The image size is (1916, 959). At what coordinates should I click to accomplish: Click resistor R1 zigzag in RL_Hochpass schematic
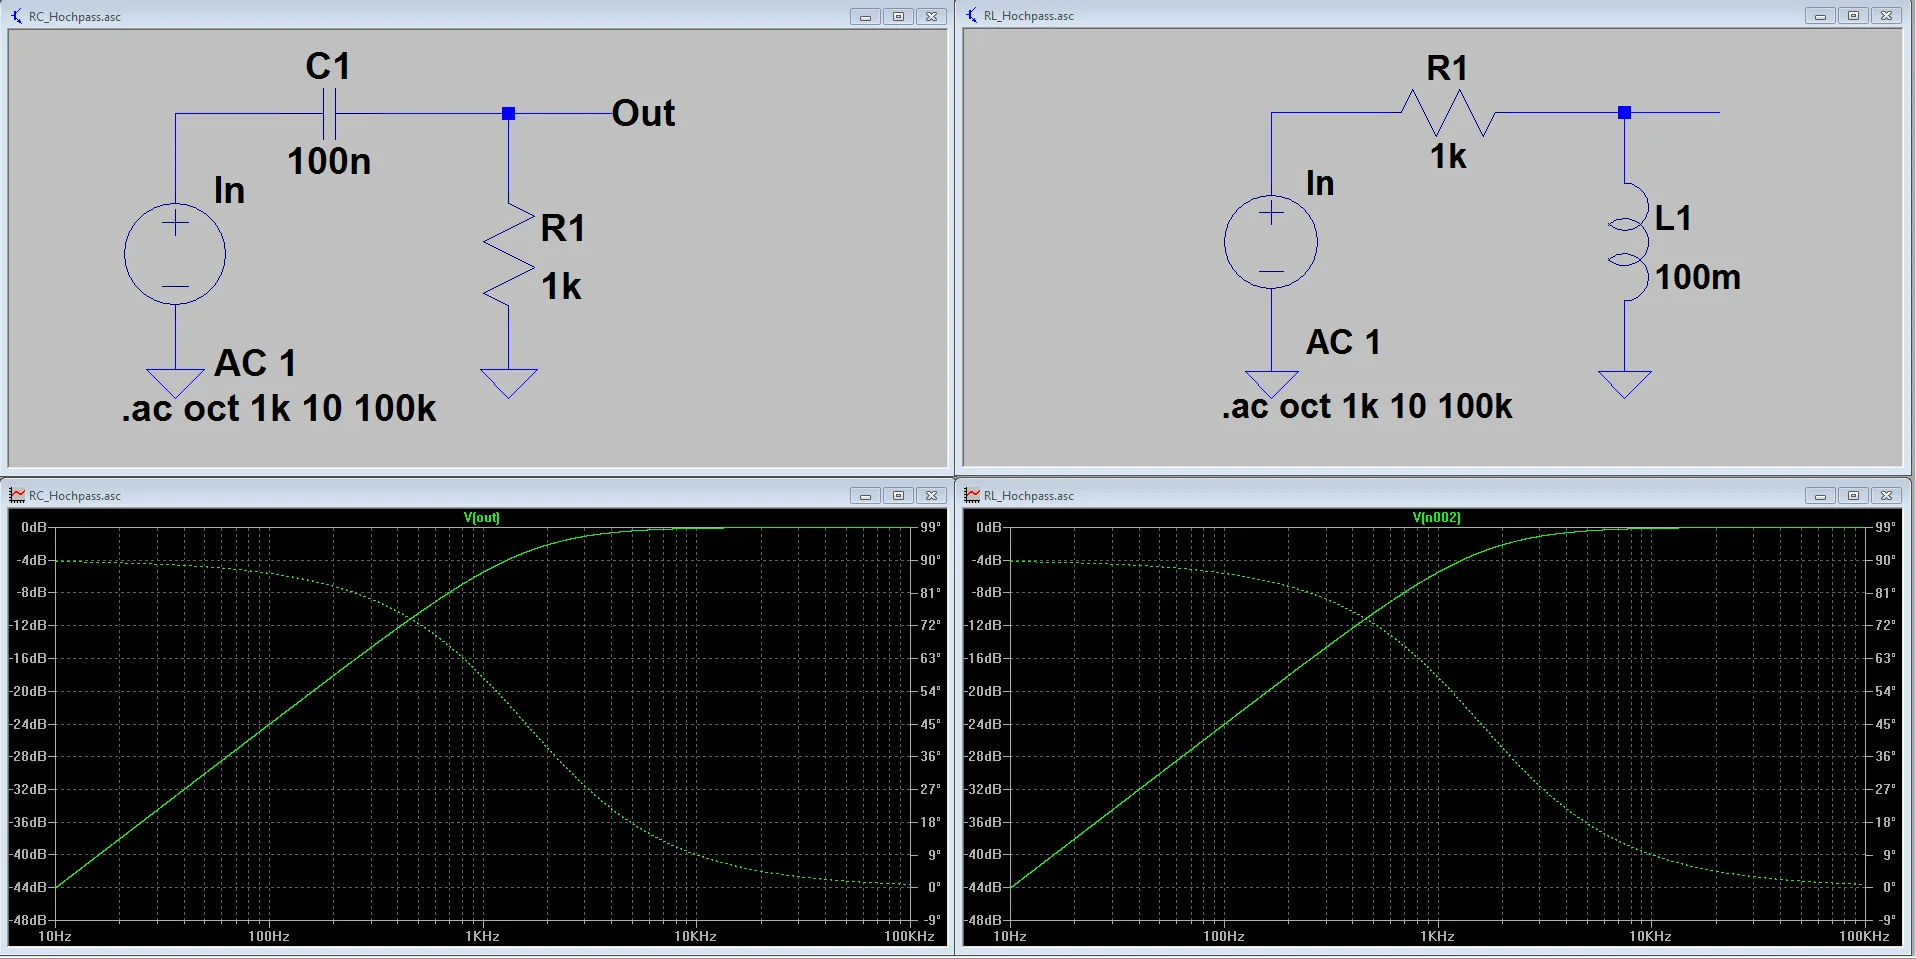pyautogui.click(x=1447, y=113)
